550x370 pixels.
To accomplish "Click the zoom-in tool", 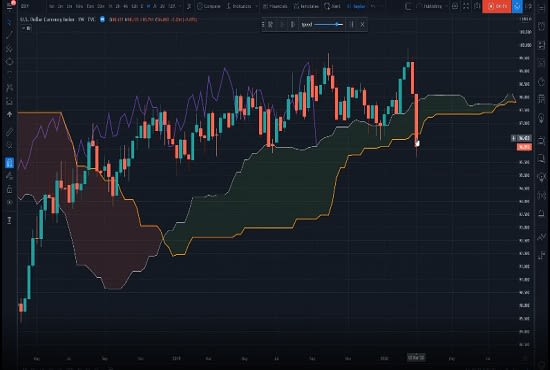I will point(9,145).
